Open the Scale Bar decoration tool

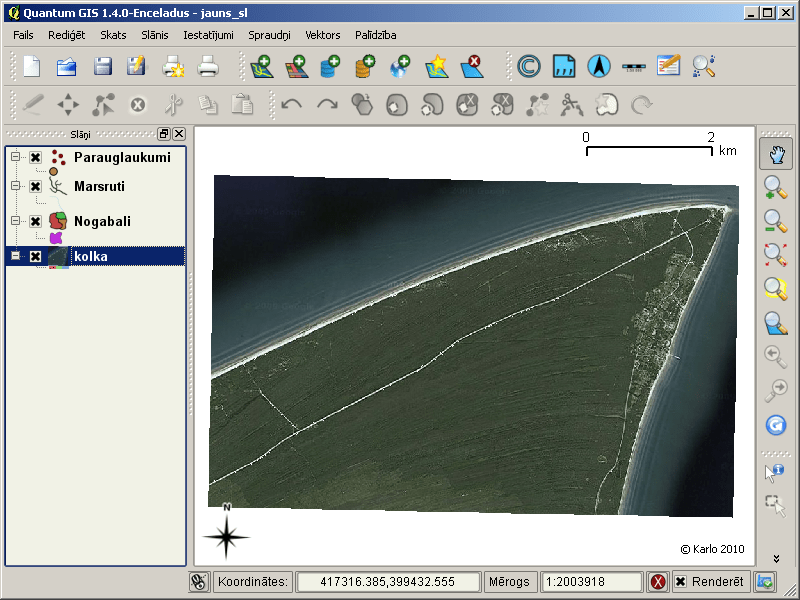(634, 67)
